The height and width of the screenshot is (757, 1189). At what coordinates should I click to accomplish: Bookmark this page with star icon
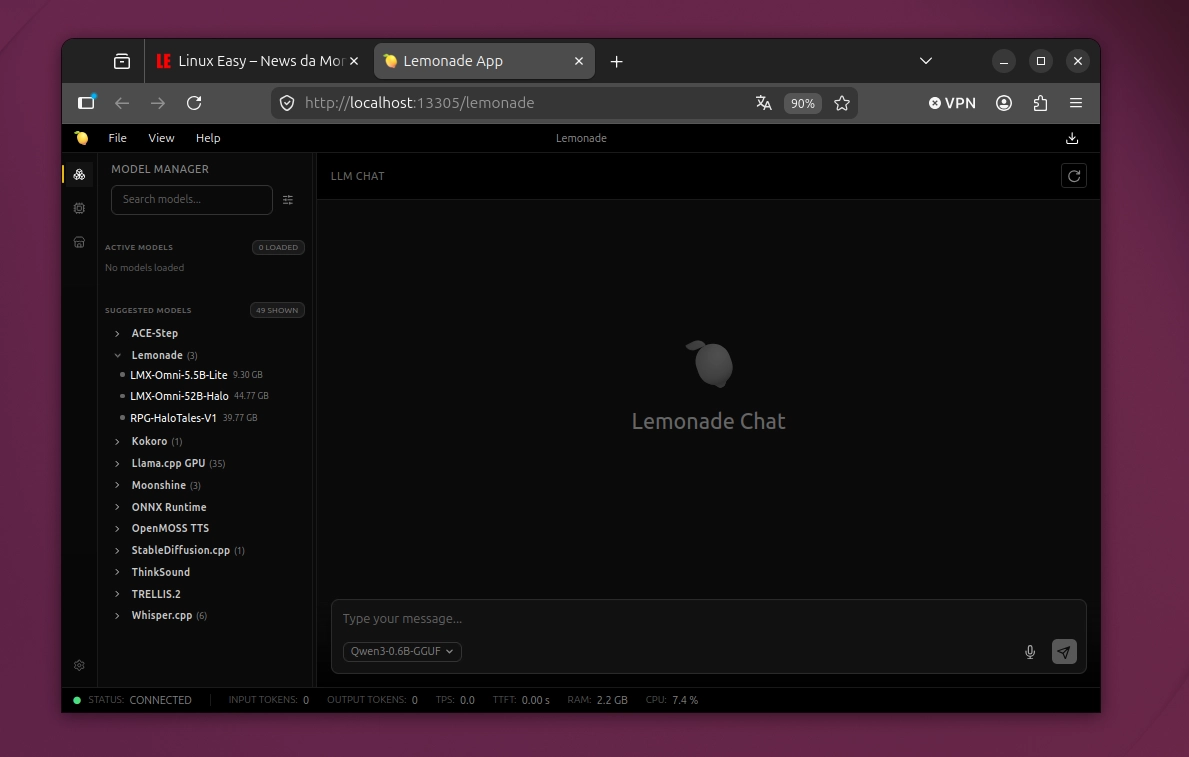click(x=842, y=103)
